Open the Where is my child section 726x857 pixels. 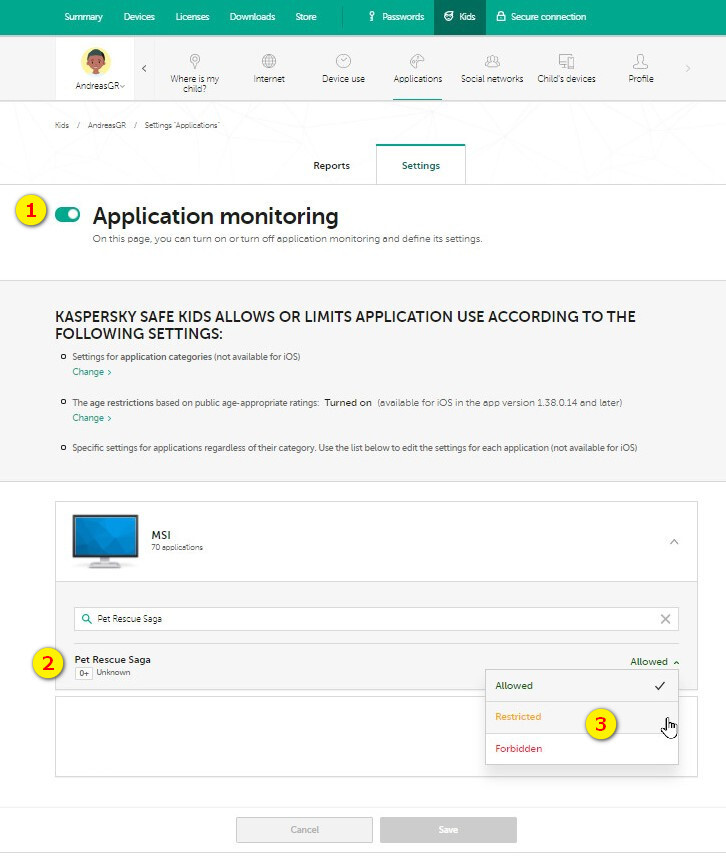194,73
